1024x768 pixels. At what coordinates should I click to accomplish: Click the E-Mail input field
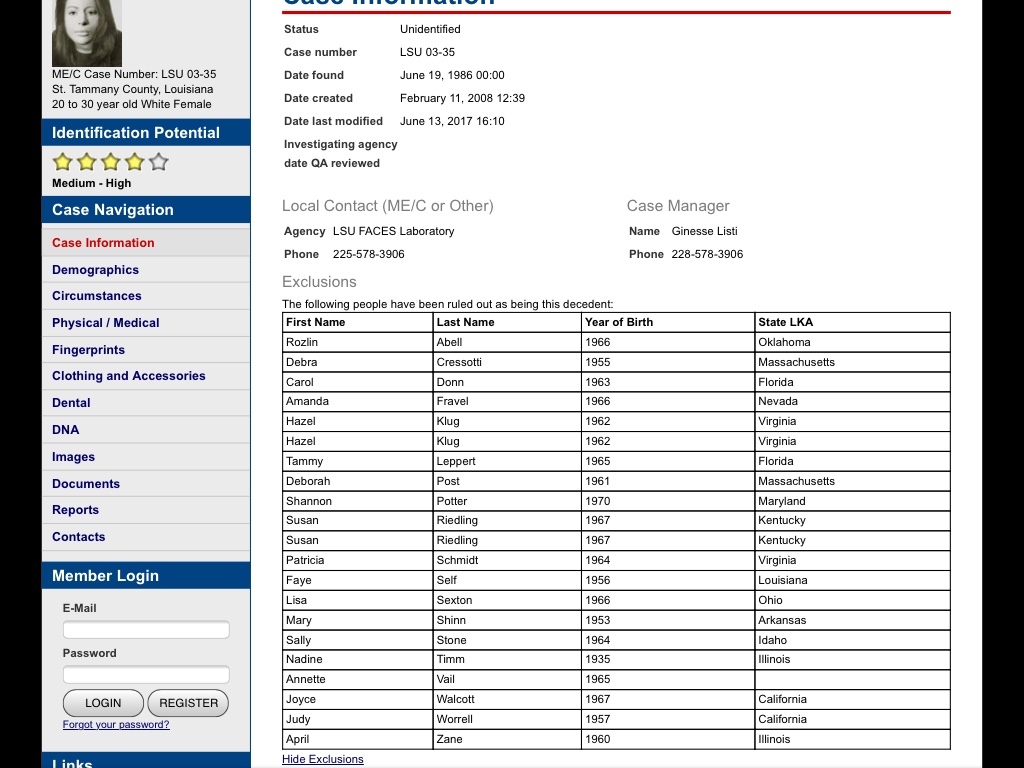(x=146, y=630)
